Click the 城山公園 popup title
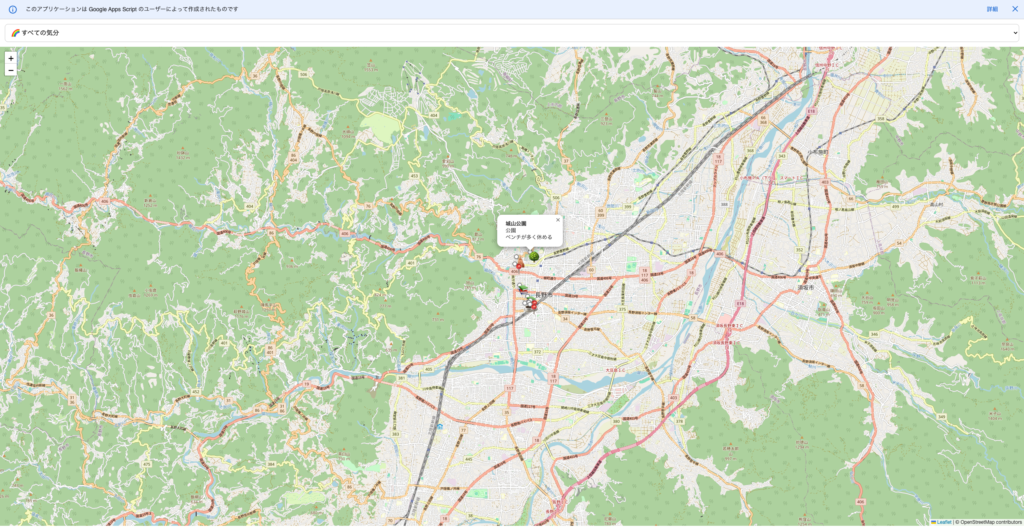1024x527 pixels. pyautogui.click(x=515, y=223)
